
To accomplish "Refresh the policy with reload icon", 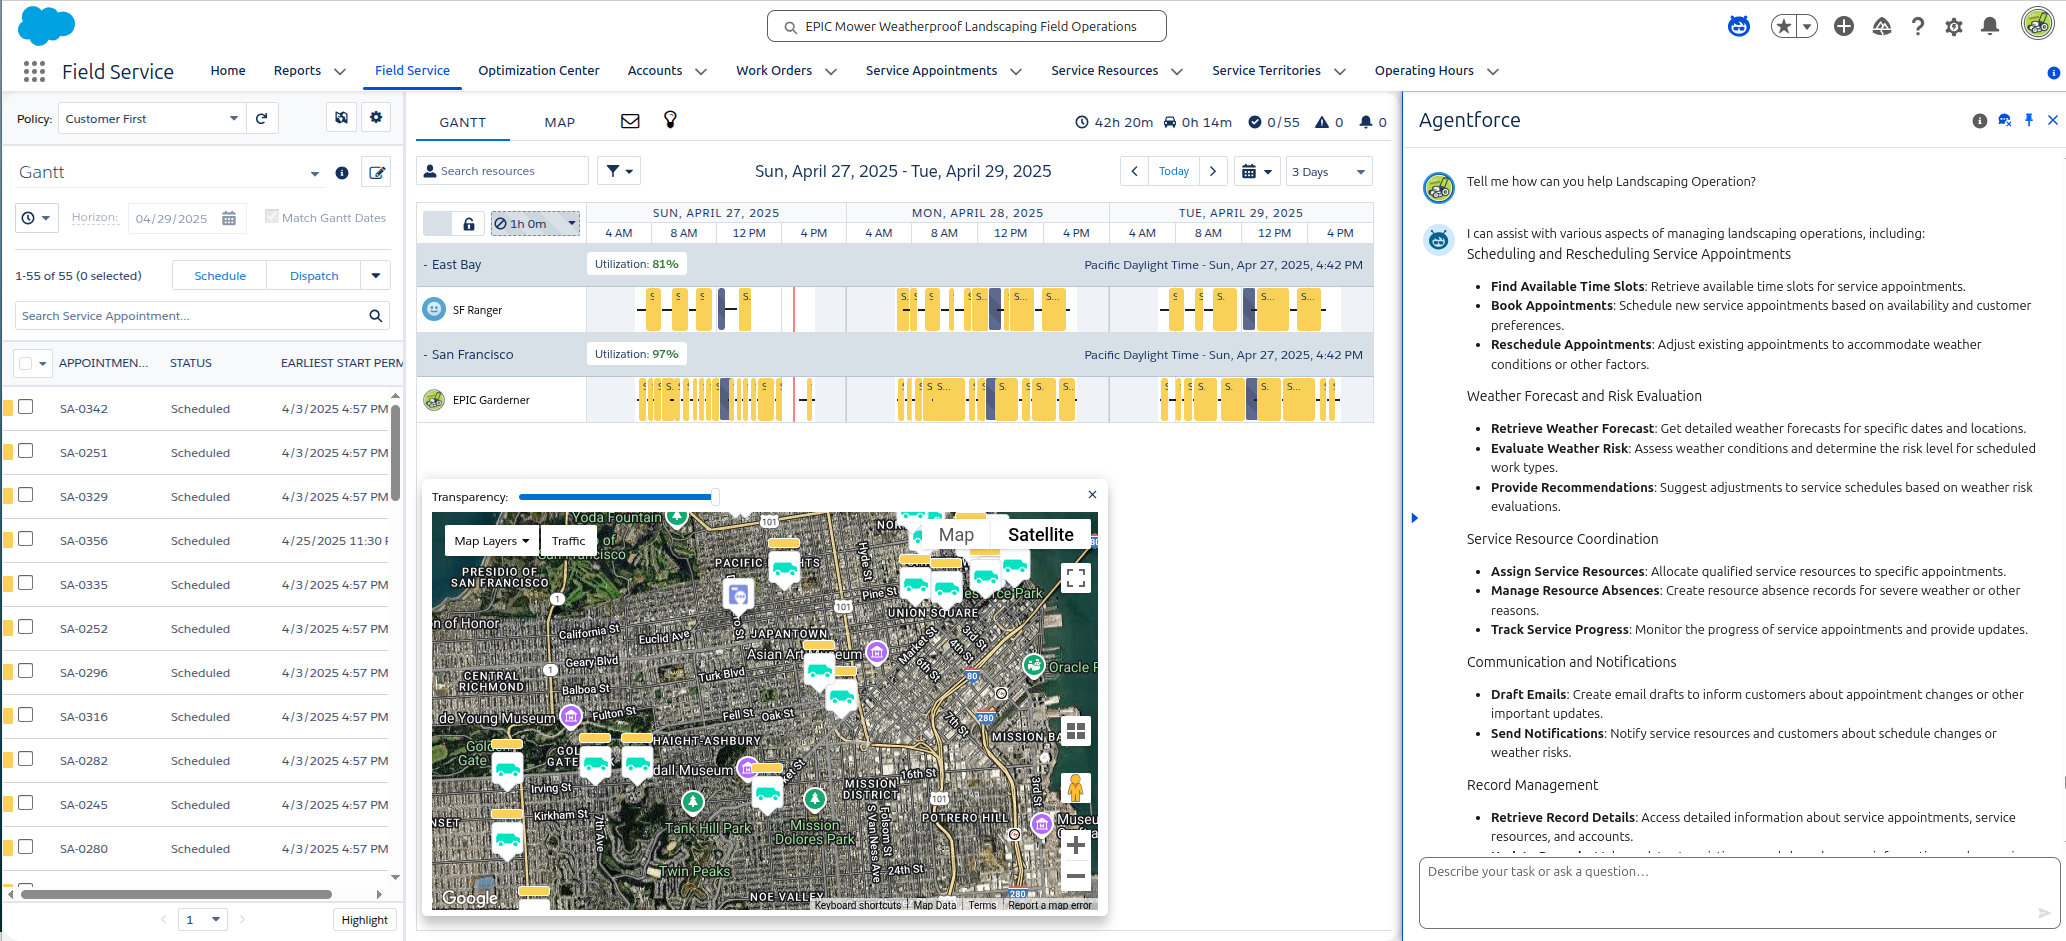I will [262, 118].
